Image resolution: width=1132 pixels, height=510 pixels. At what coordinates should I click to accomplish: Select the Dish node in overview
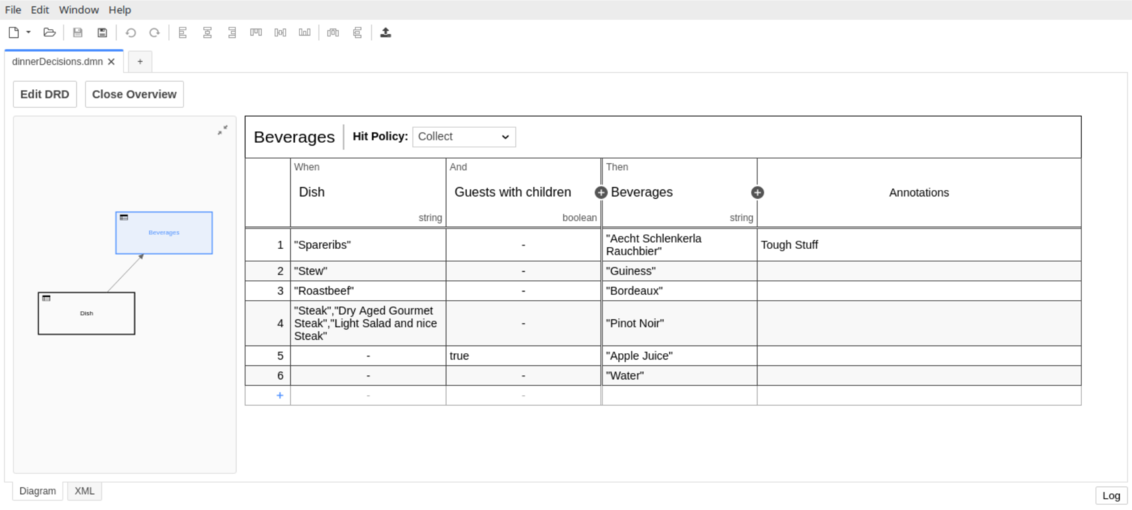[86, 313]
